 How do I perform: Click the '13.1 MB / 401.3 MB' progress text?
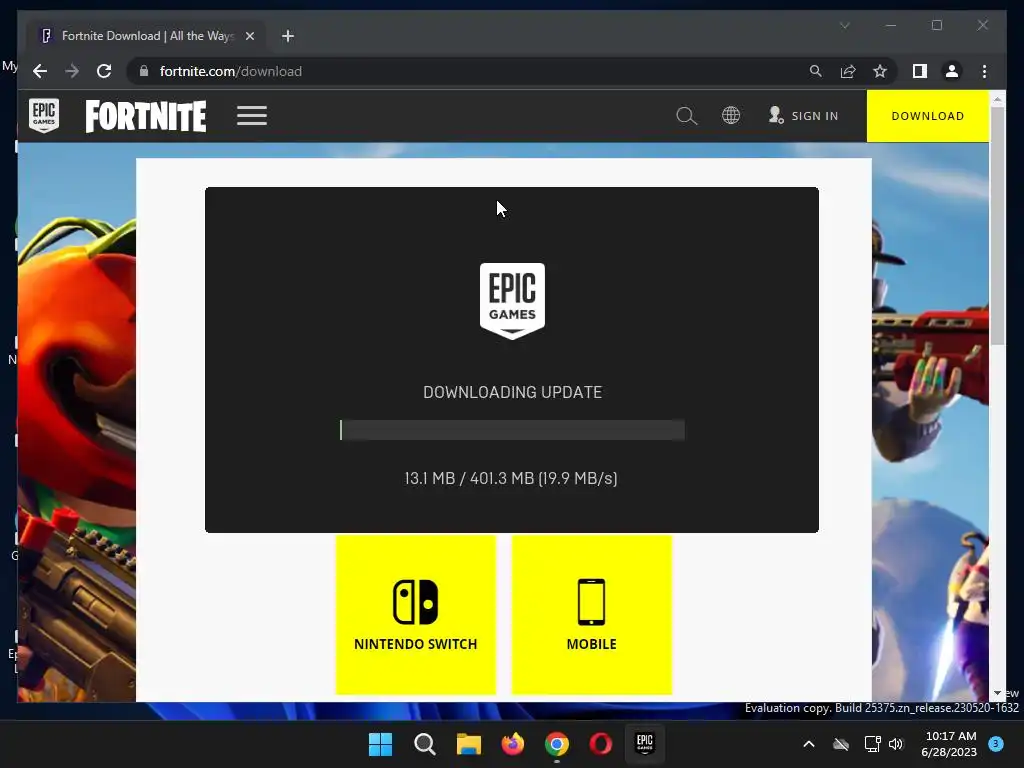coord(511,478)
